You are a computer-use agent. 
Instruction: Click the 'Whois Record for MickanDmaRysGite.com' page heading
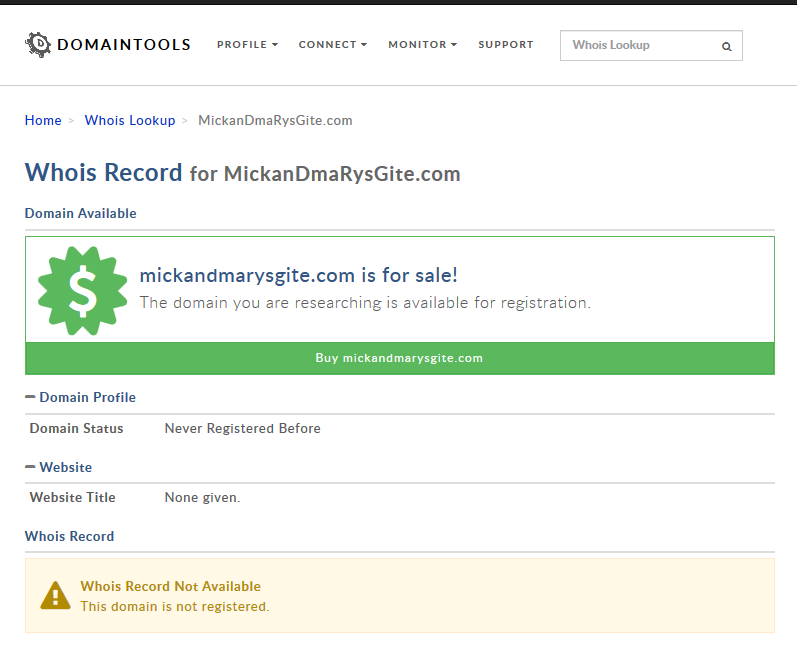242,173
